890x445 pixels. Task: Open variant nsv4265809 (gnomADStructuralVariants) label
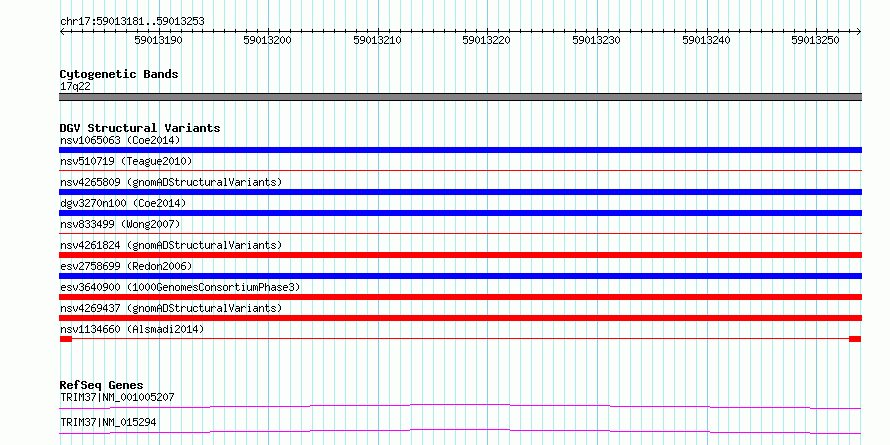point(171,182)
